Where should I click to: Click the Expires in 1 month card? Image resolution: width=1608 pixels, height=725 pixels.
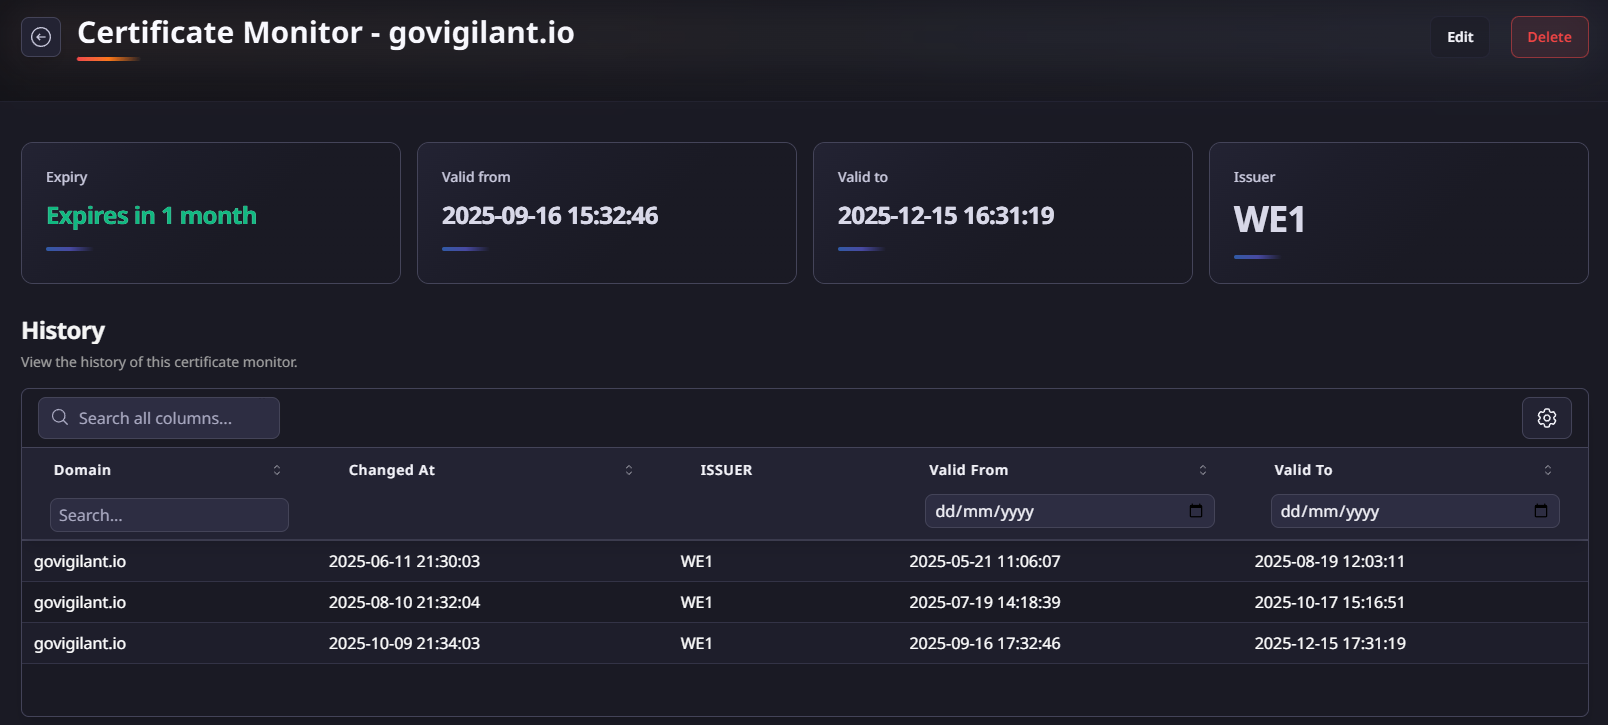pos(210,213)
